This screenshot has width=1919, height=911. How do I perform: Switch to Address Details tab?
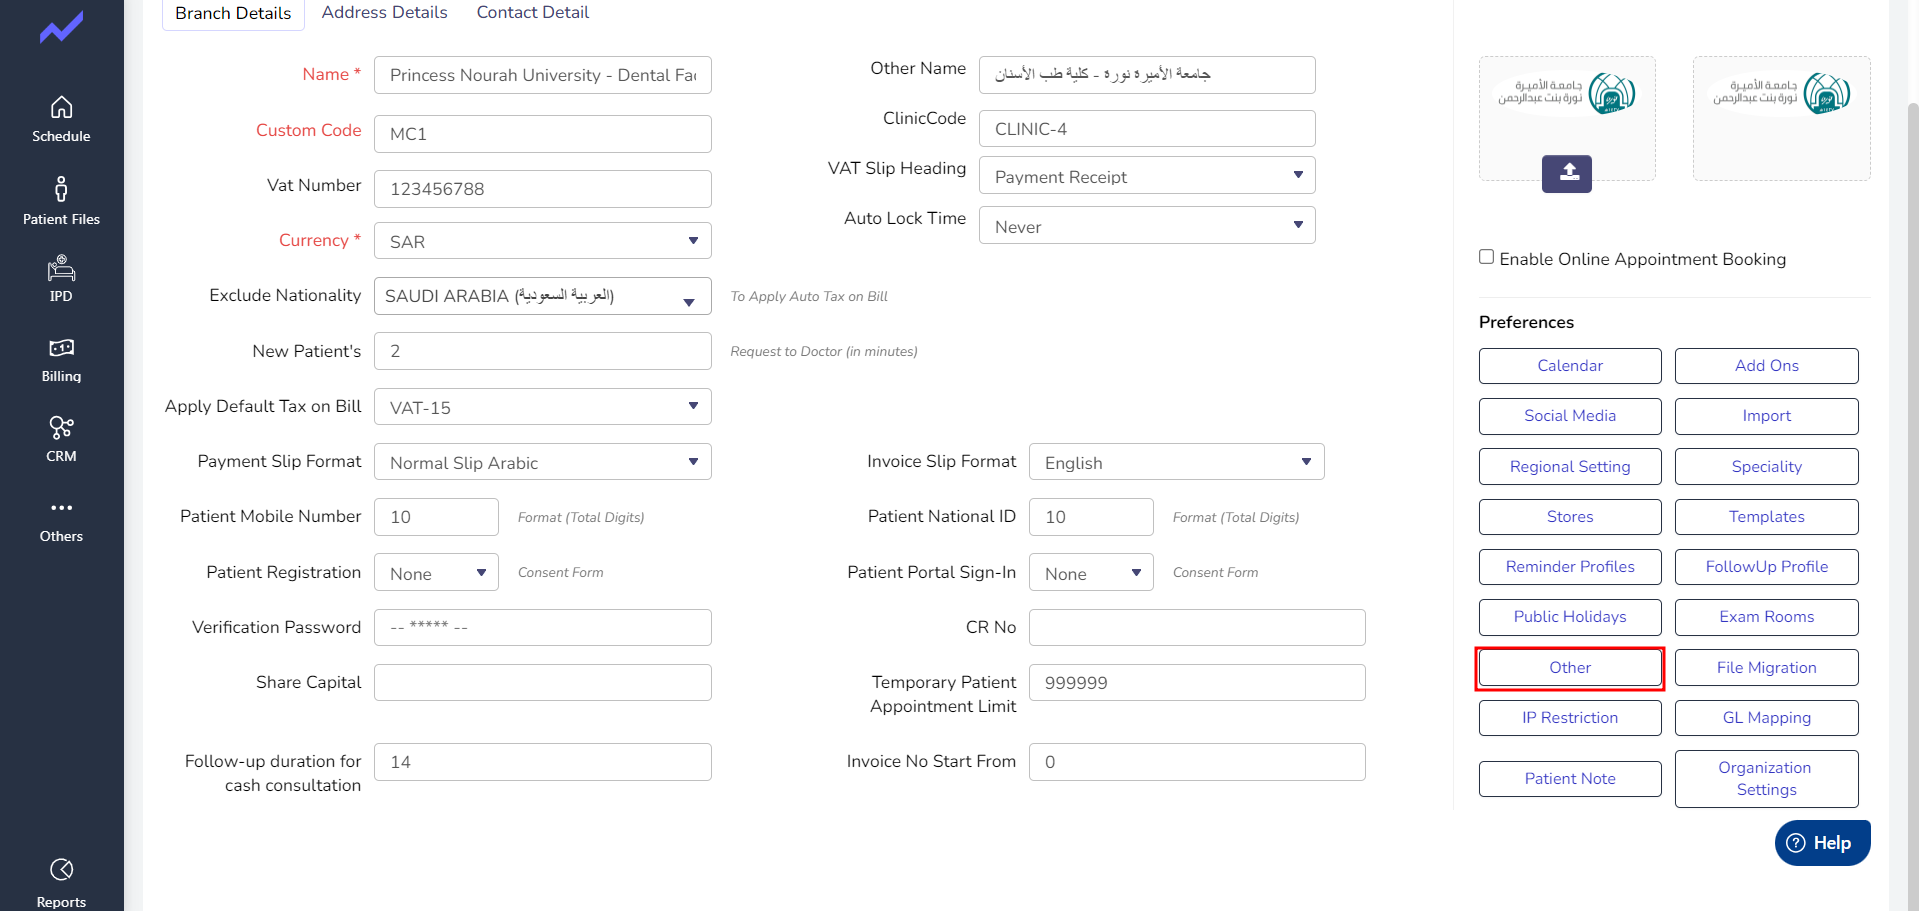click(384, 13)
